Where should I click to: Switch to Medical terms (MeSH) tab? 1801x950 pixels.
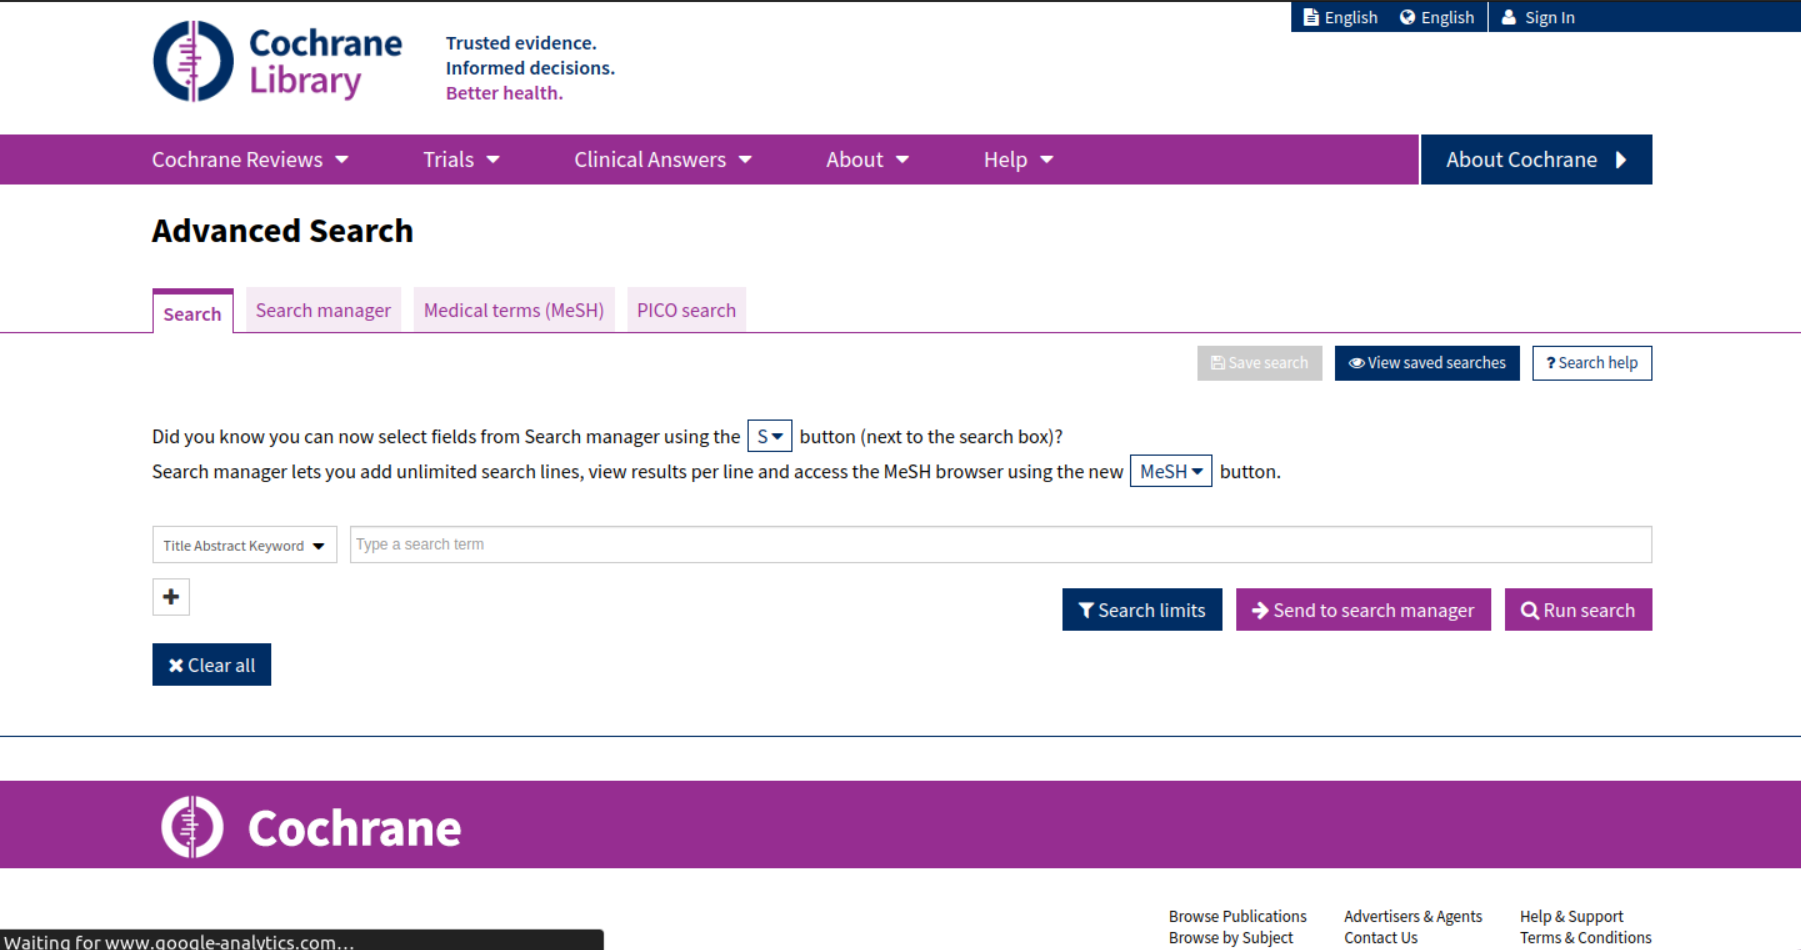pyautogui.click(x=513, y=310)
